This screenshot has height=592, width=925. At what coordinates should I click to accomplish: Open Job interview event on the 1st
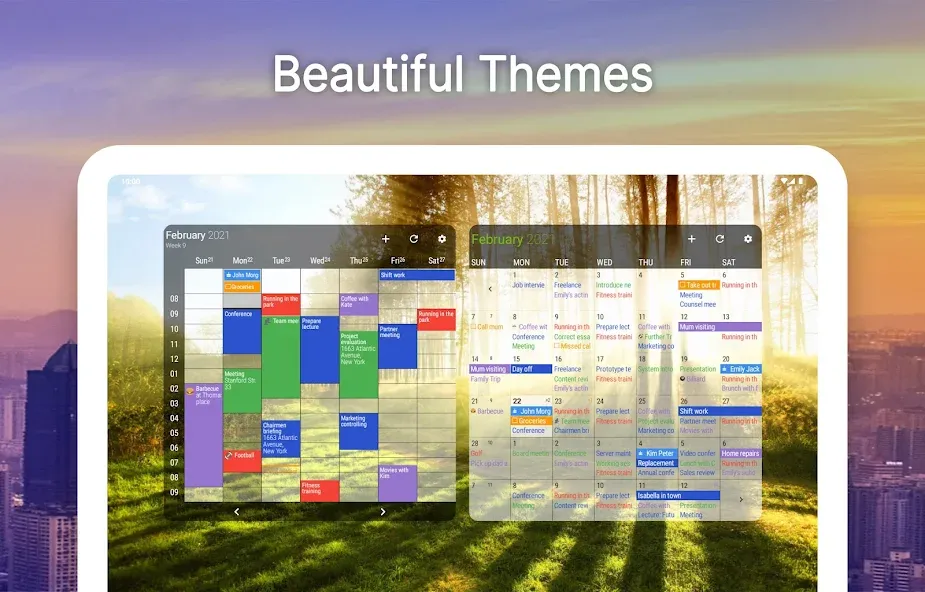click(x=529, y=285)
